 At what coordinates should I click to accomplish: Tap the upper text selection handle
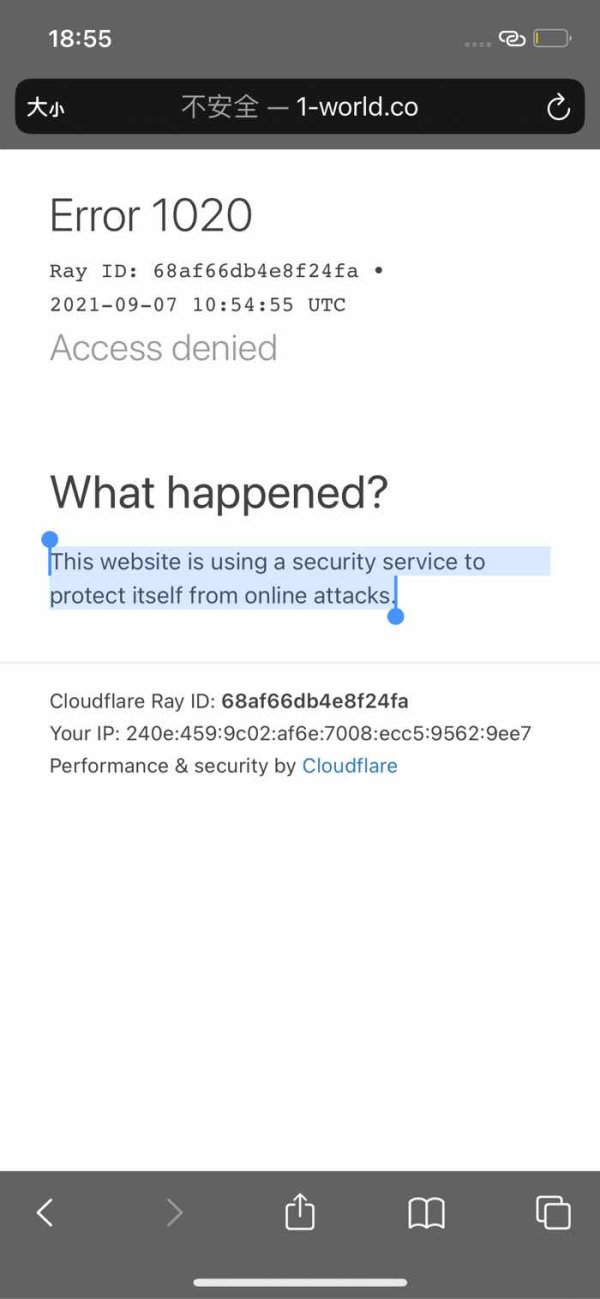click(50, 540)
